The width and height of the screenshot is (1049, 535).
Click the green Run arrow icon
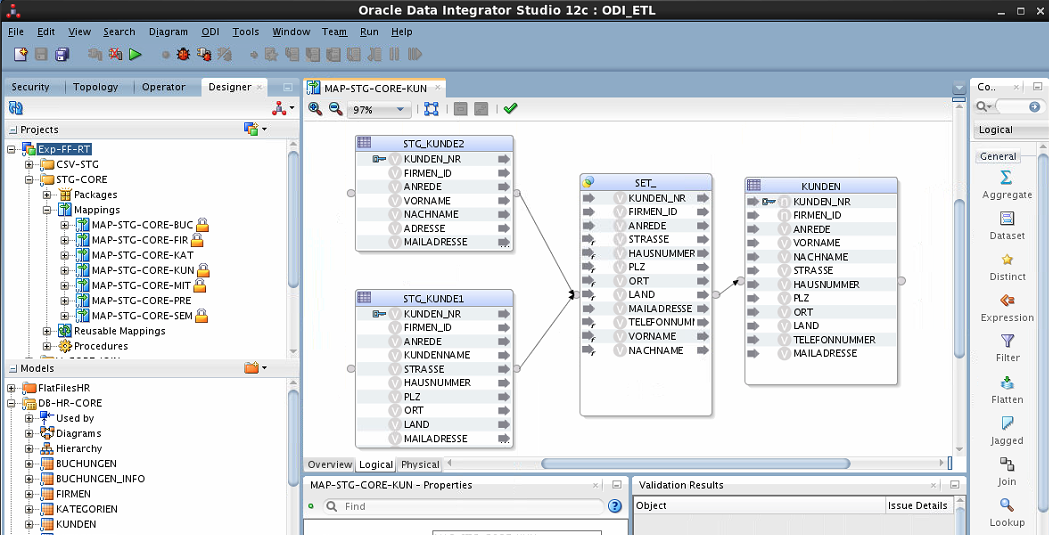[x=135, y=54]
